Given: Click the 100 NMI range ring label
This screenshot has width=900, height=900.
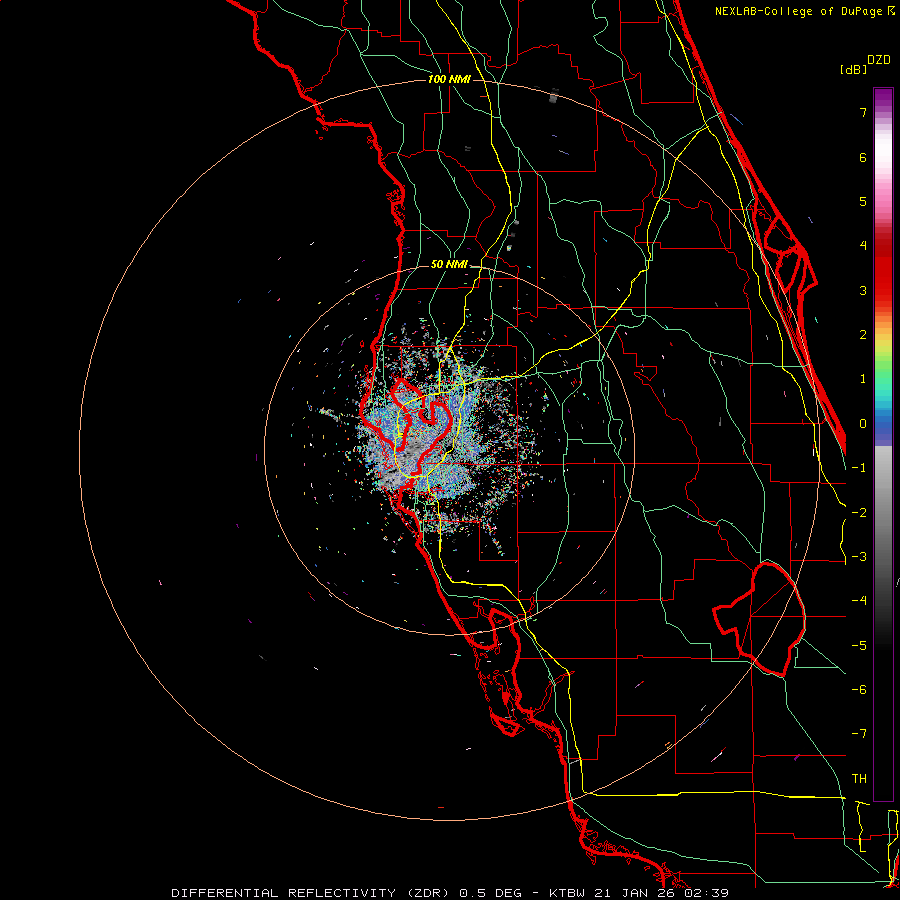Looking at the screenshot, I should [449, 79].
